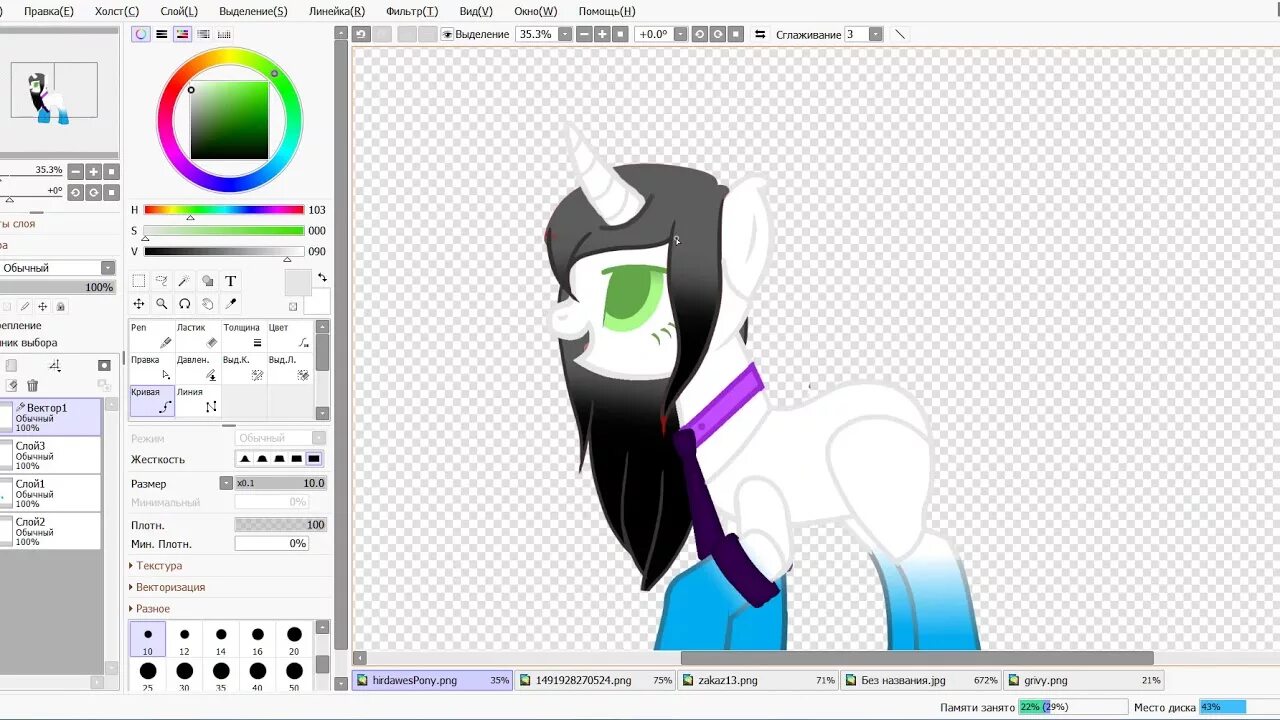The image size is (1280, 720).
Task: Swap foreground and background colors
Action: (322, 277)
